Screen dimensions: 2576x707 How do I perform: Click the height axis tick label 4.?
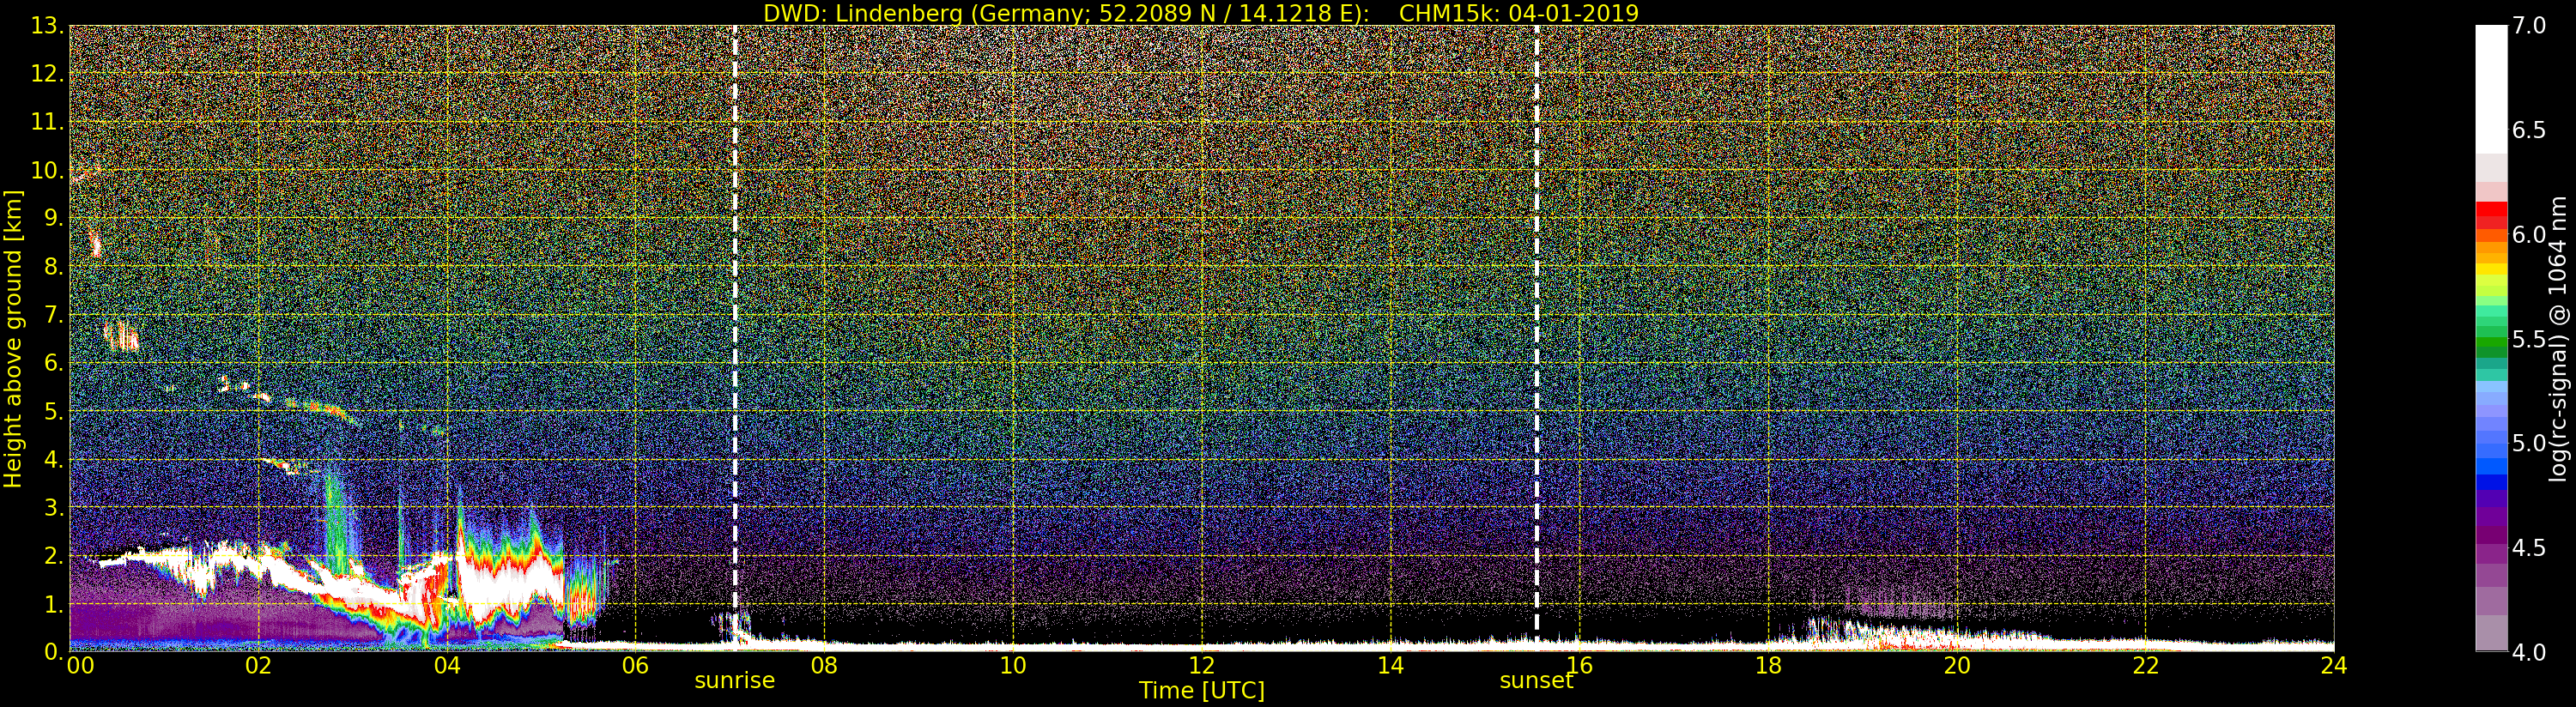(x=54, y=459)
